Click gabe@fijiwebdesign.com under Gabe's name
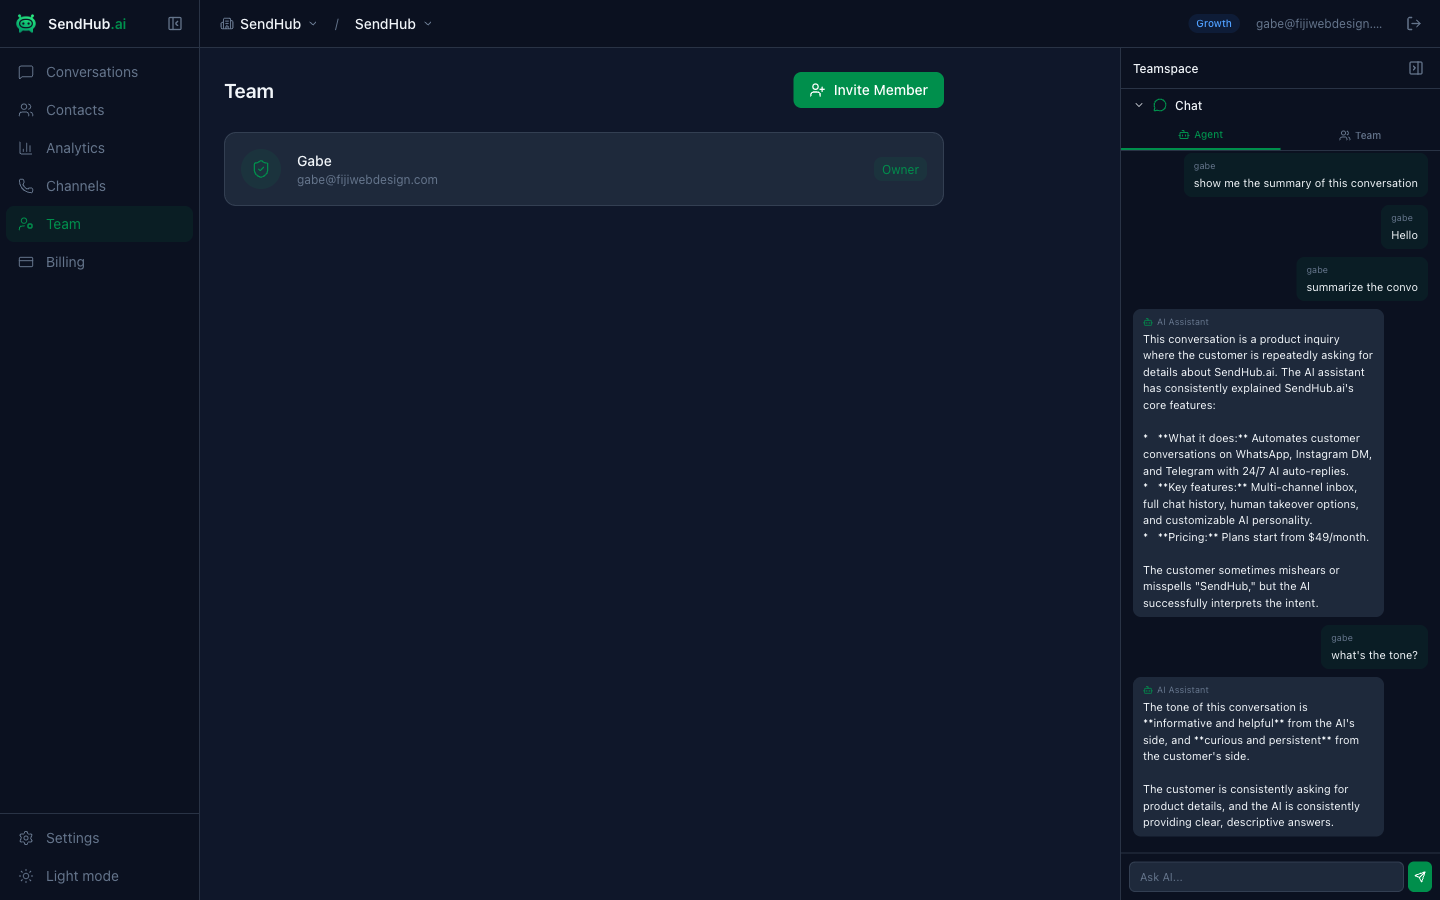Viewport: 1440px width, 900px height. 367,180
